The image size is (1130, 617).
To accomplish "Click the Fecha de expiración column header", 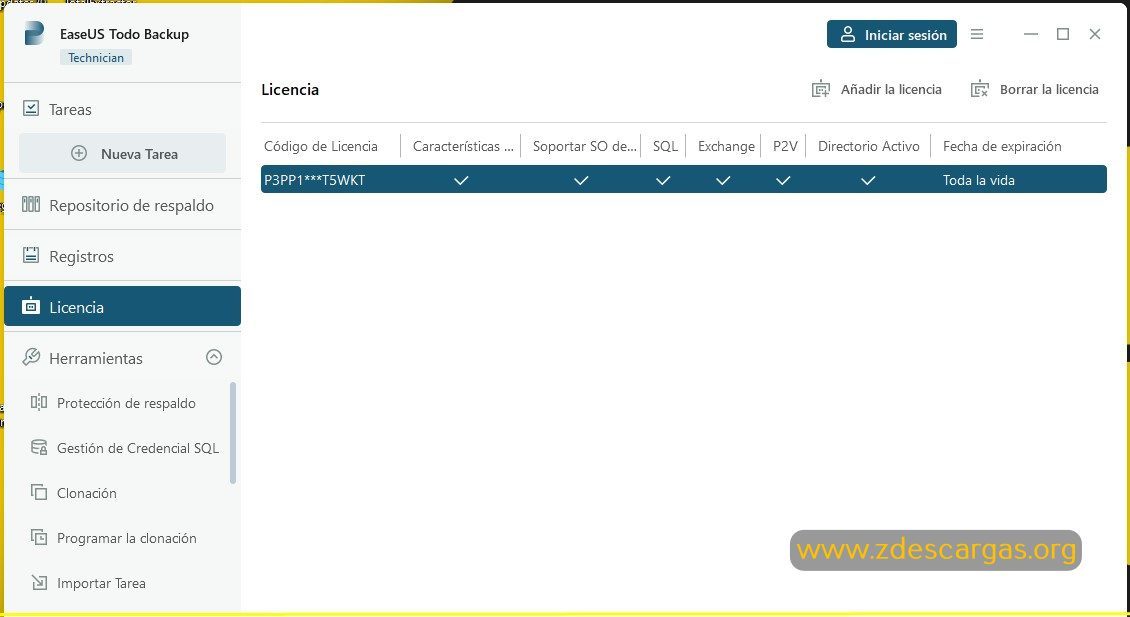I will click(x=1002, y=146).
